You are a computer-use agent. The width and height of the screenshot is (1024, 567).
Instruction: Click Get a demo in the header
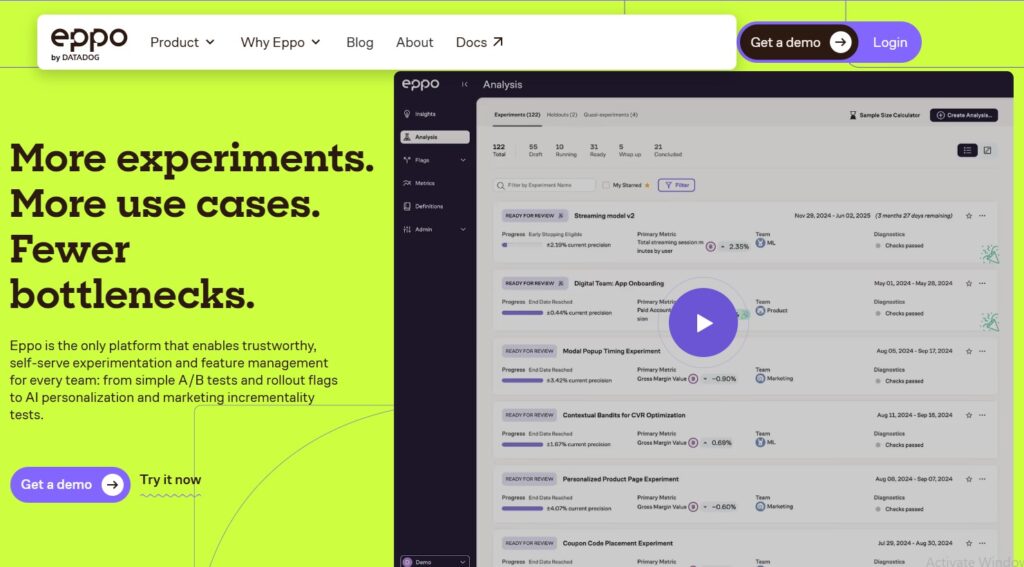799,42
